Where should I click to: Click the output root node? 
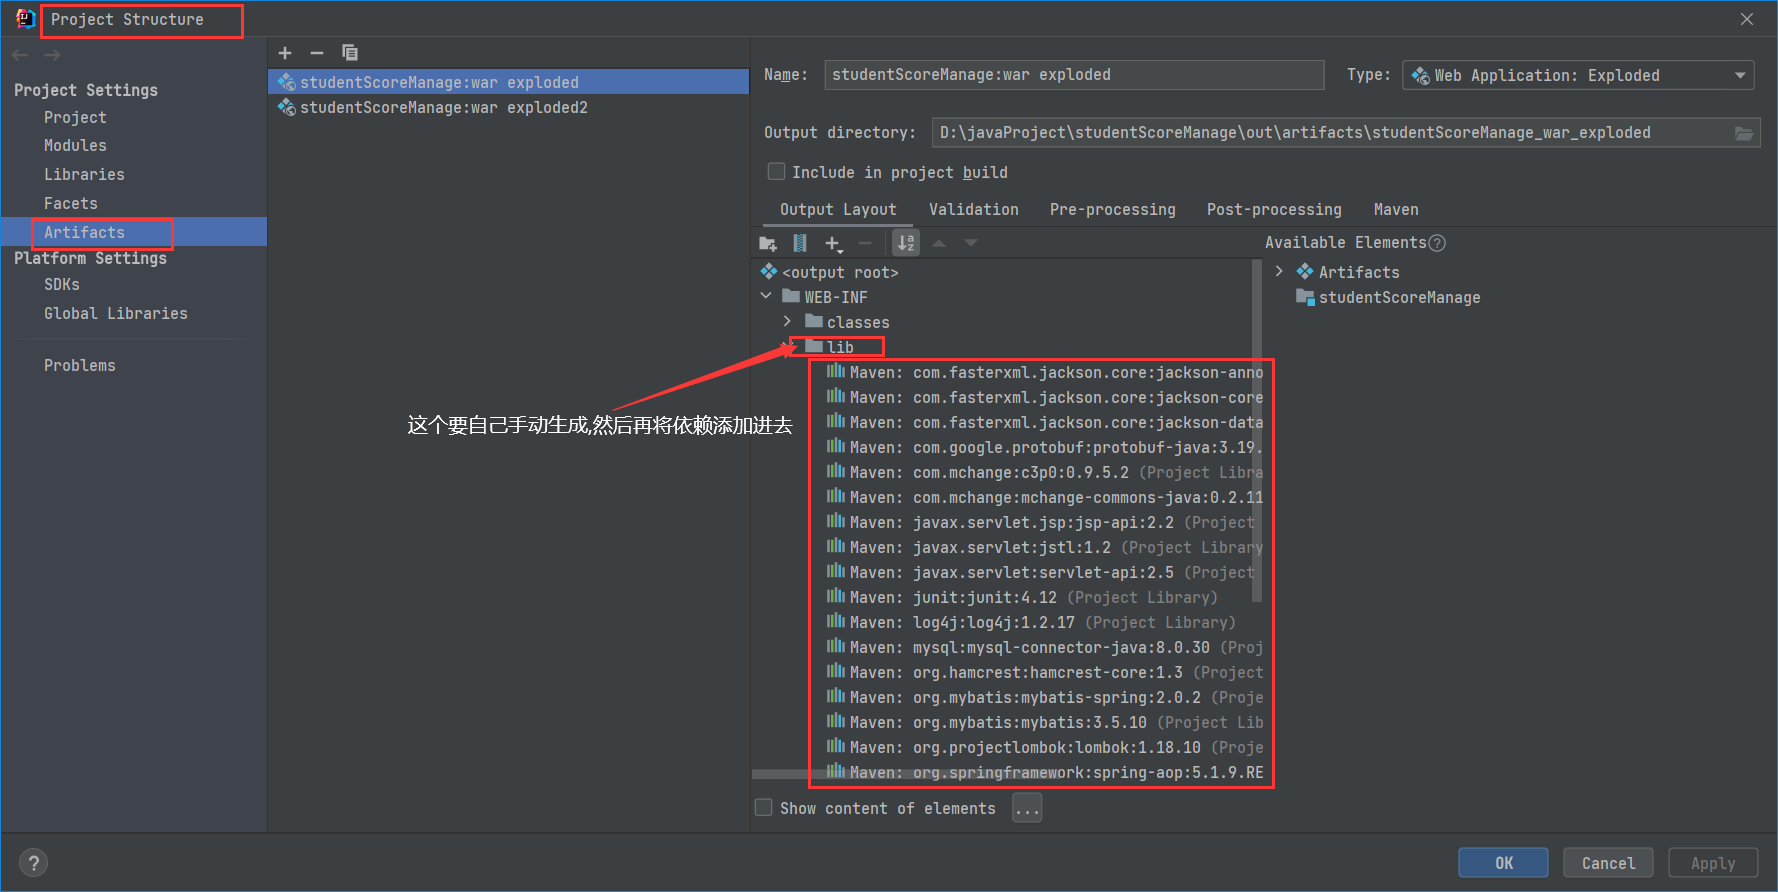(x=829, y=272)
